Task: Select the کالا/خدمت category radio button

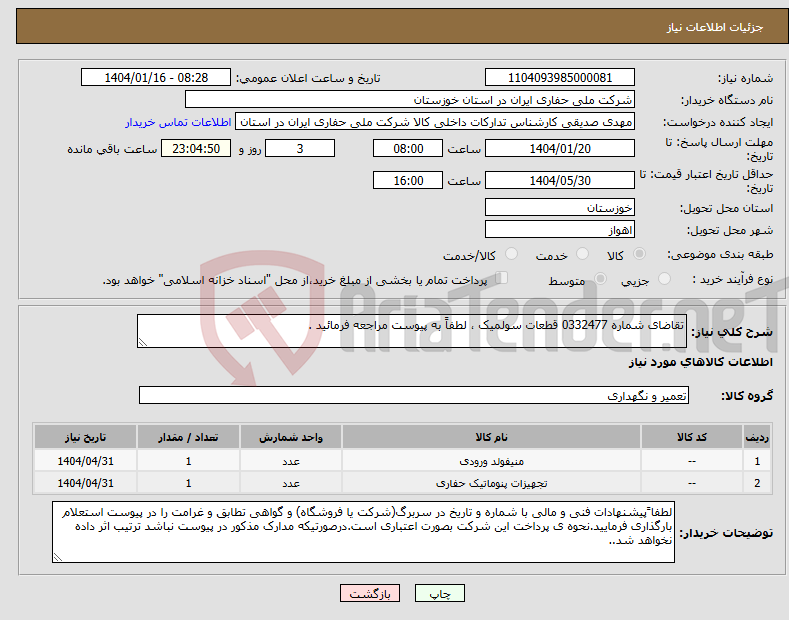Action: (511, 254)
